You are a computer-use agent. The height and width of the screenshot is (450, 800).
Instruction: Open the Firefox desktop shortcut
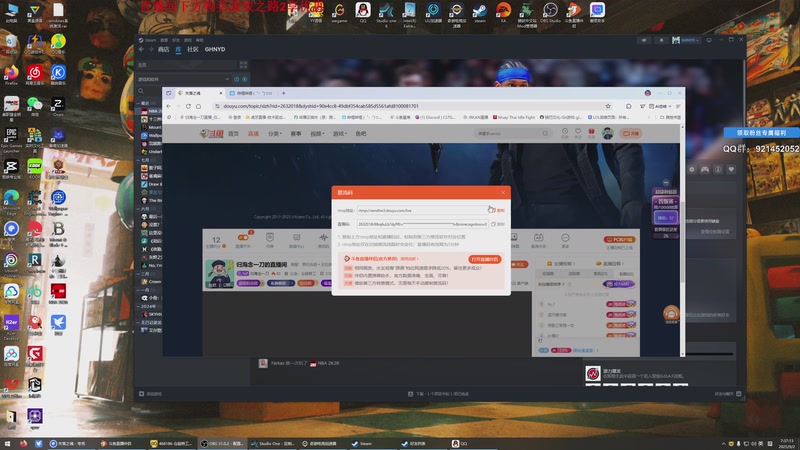coord(11,75)
